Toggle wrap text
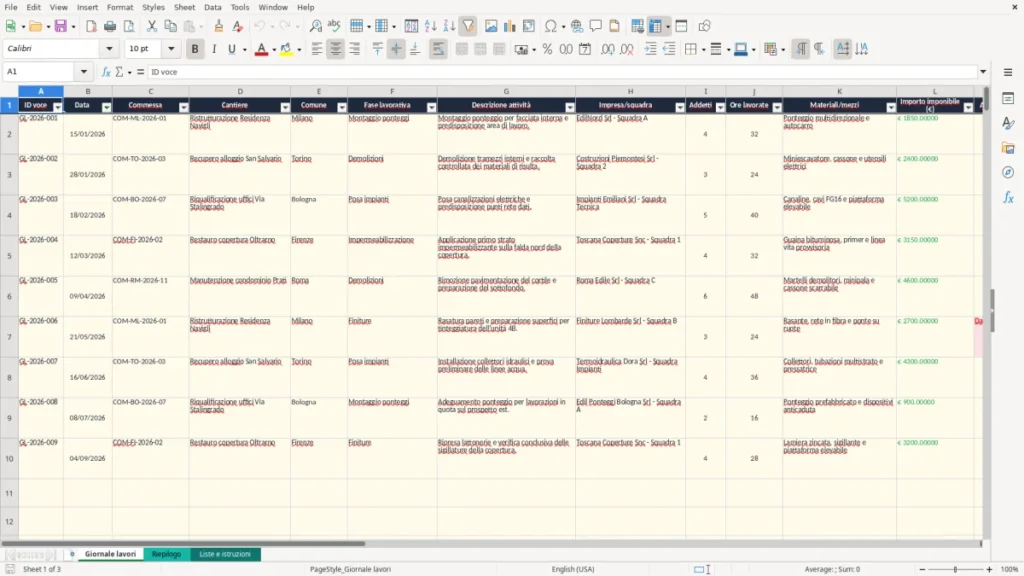Viewport: 1024px width, 576px height. [438, 49]
